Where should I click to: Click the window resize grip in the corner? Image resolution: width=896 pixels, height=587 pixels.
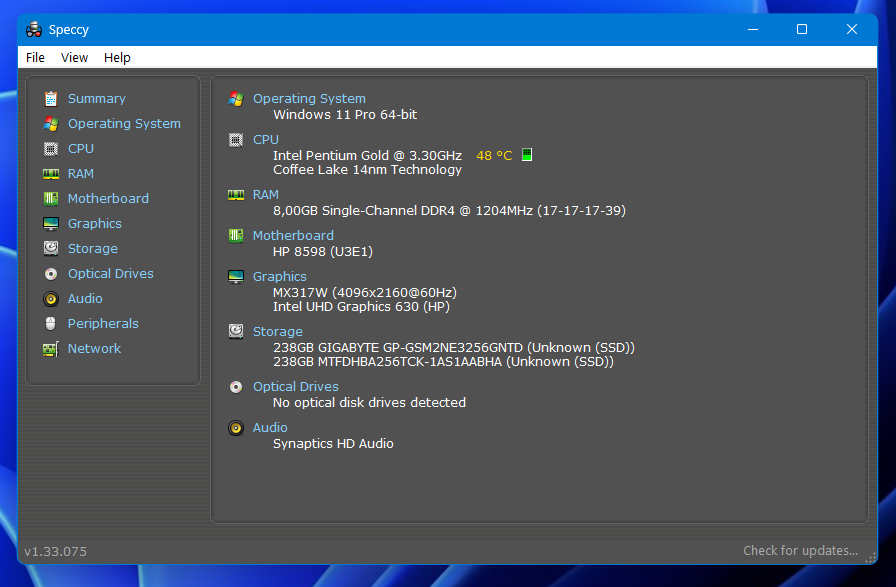871,558
